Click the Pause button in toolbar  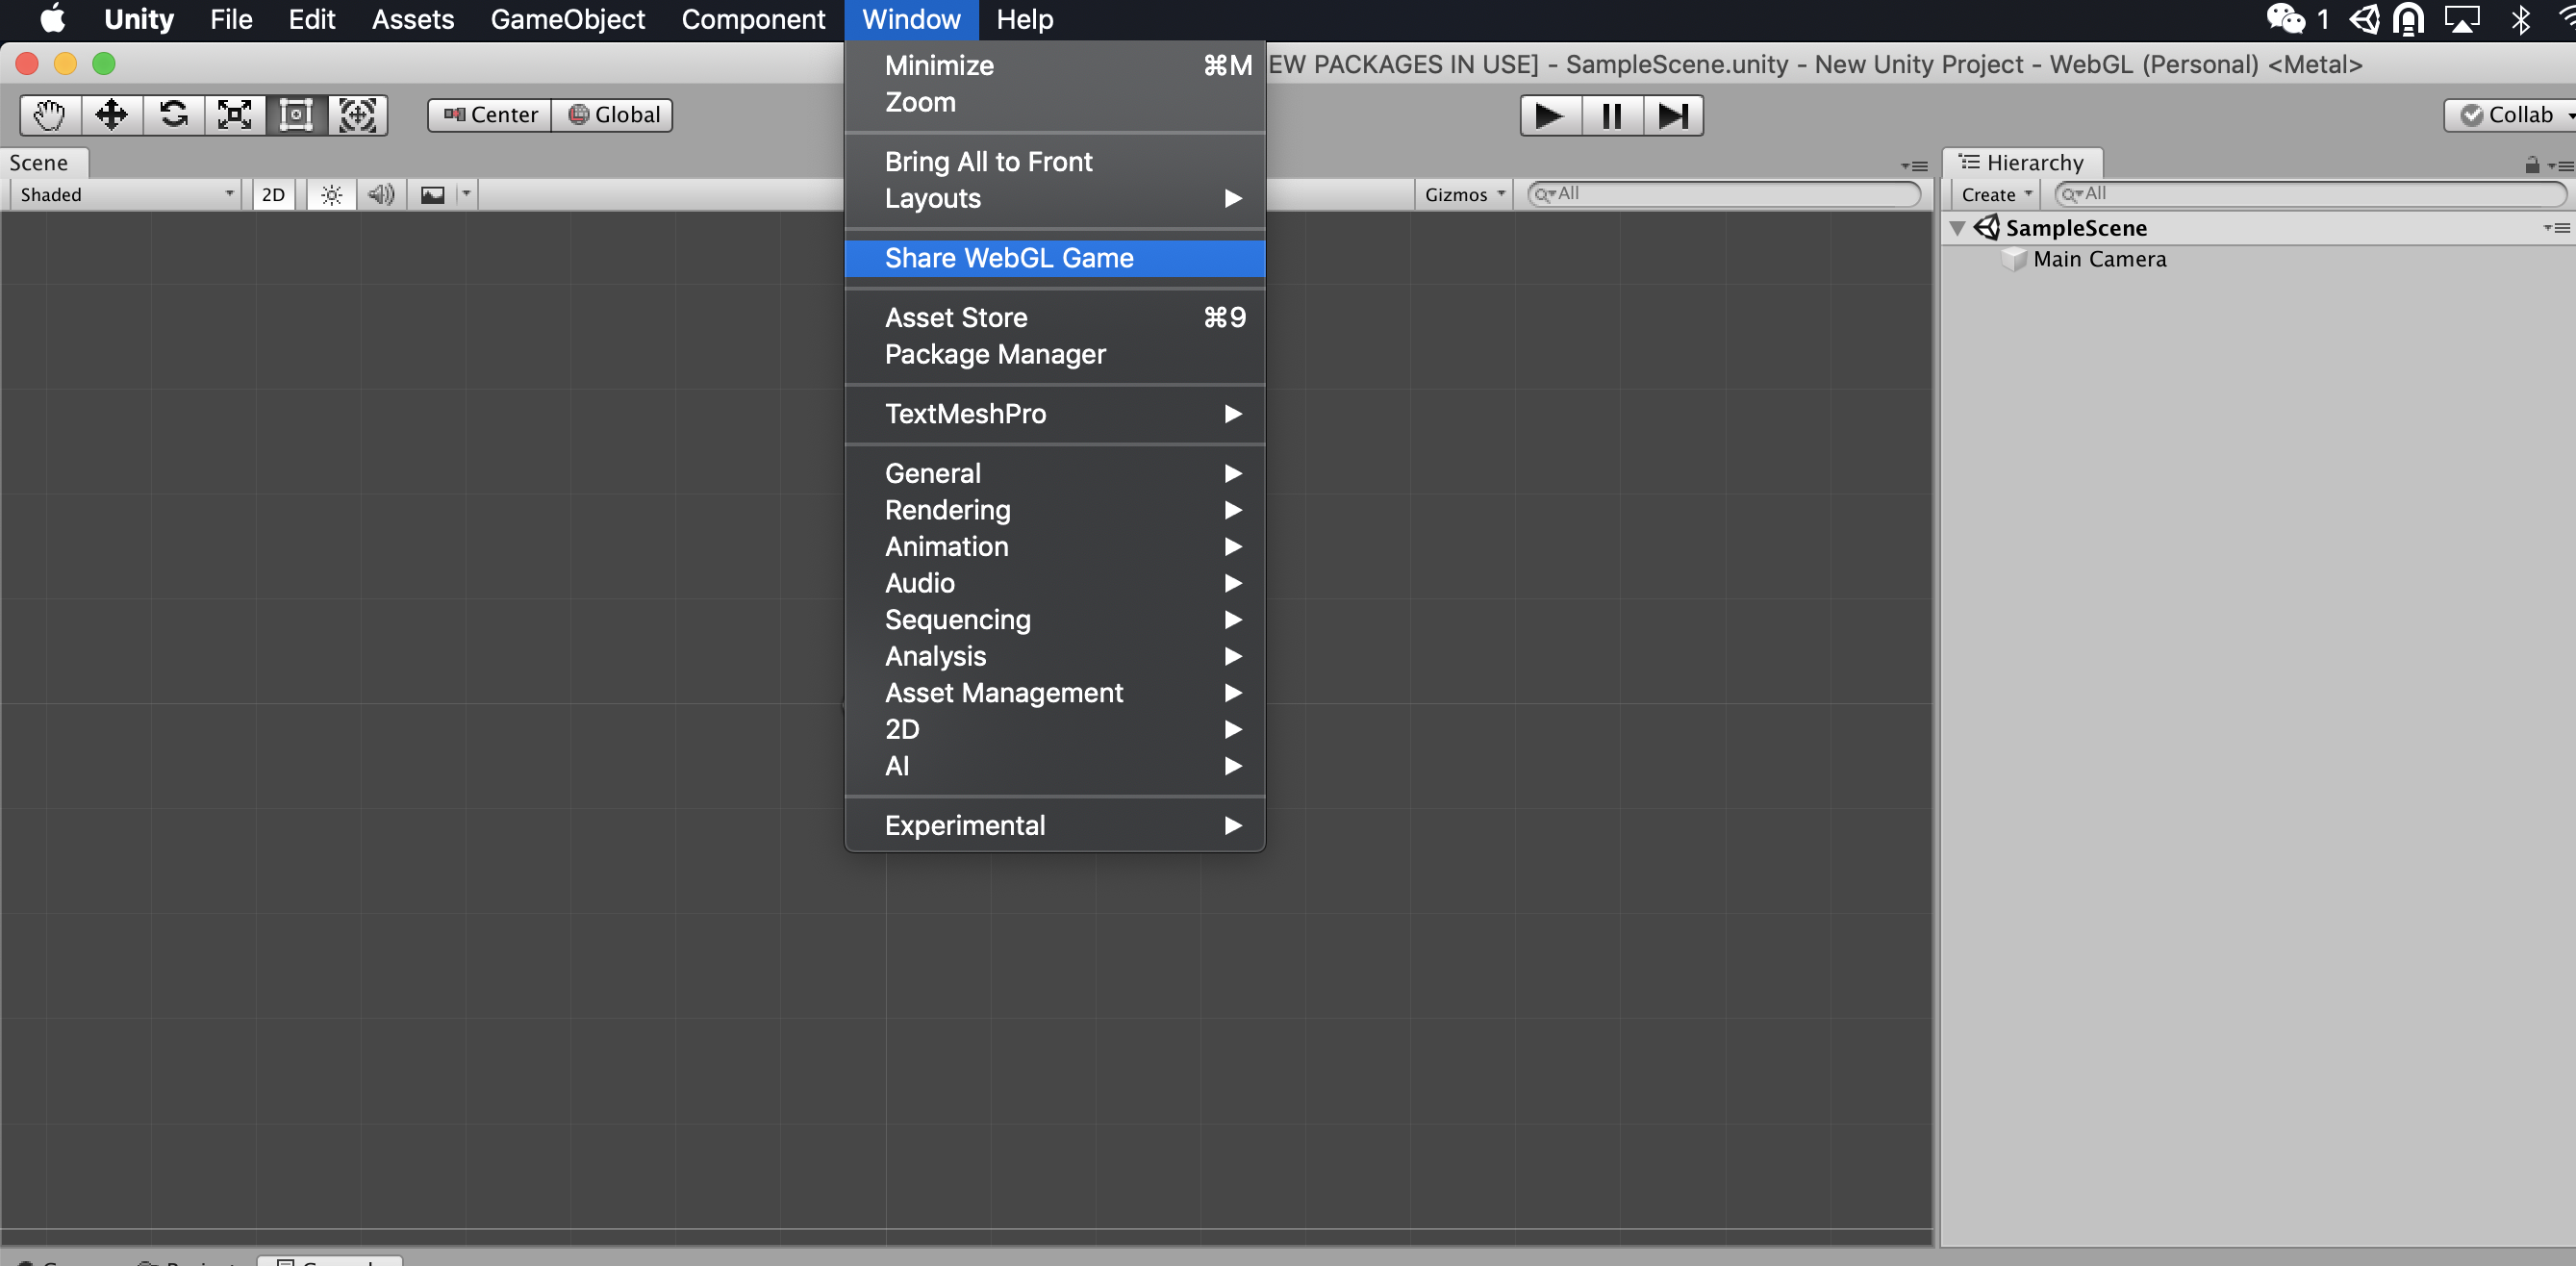click(1610, 114)
